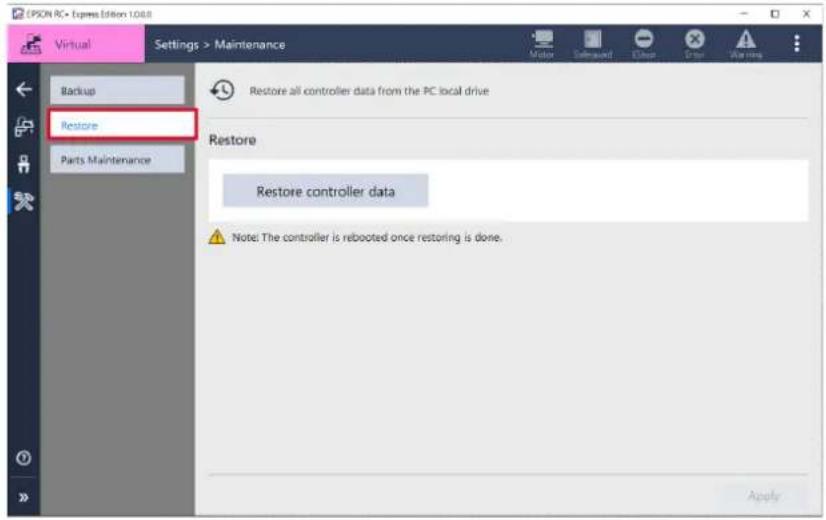This screenshot has height=520, width=826.
Task: Expand the sidebar with double chevron
Action: (x=24, y=497)
